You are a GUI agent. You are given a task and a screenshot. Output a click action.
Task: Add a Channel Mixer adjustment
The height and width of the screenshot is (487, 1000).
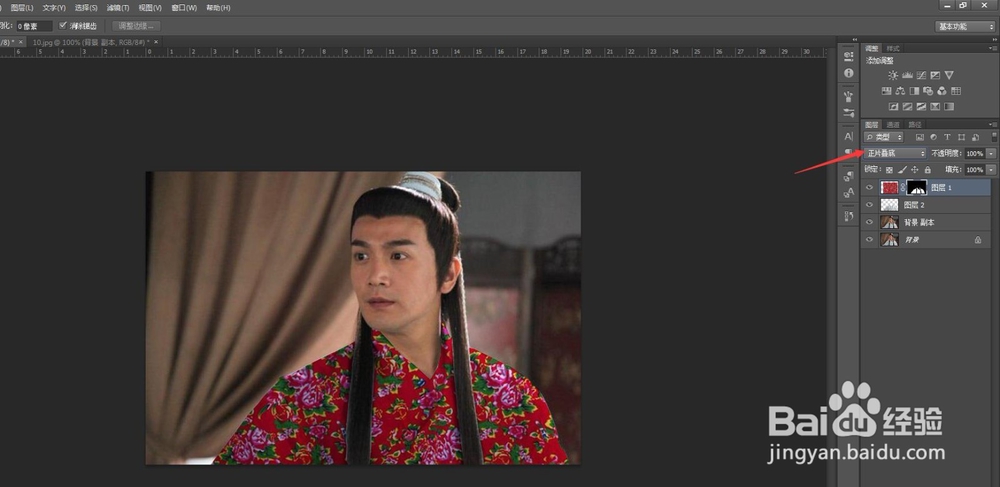(x=942, y=91)
